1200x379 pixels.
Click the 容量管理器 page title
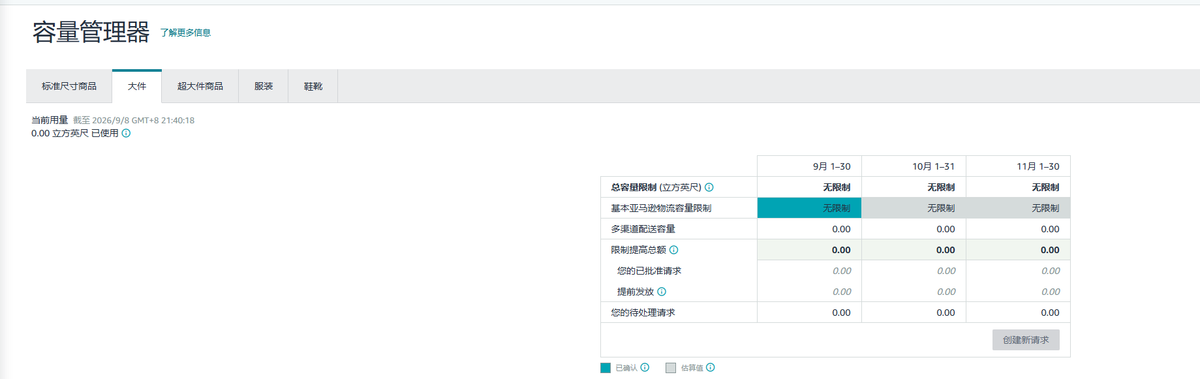[x=91, y=32]
